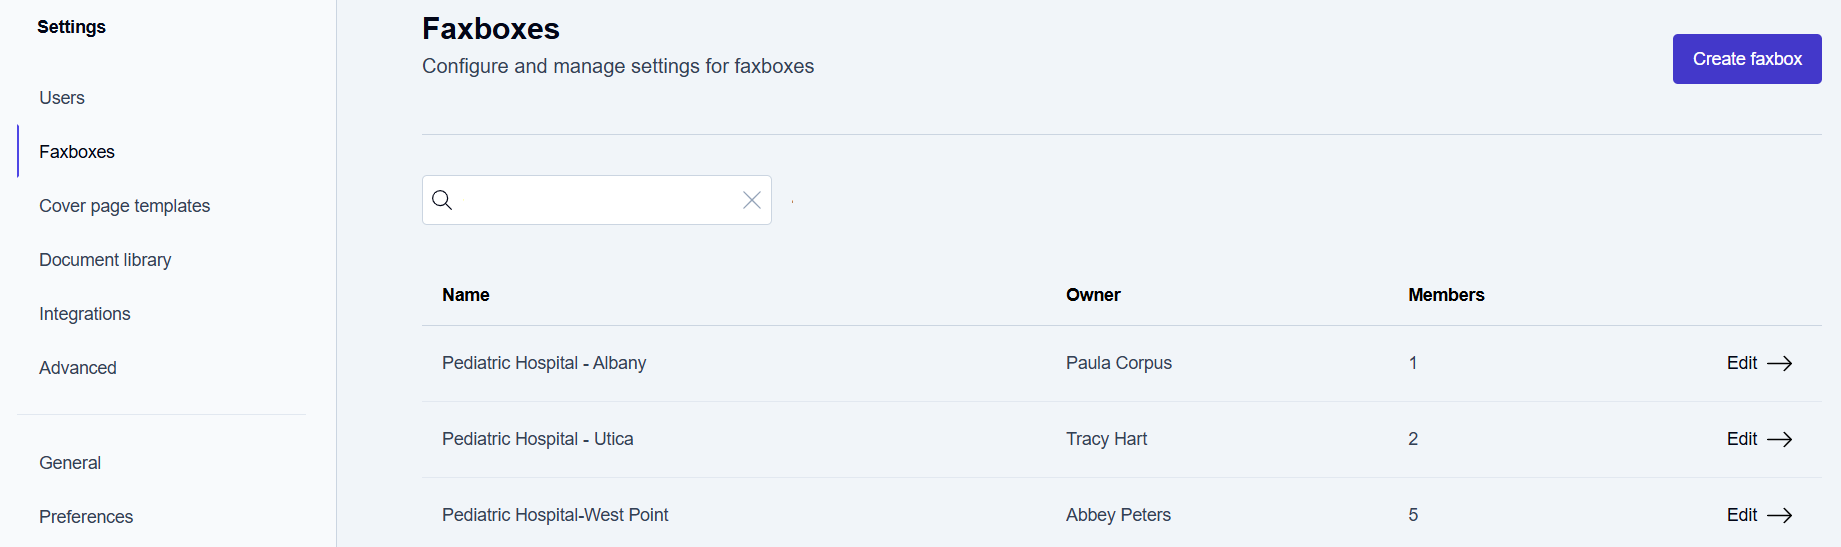The height and width of the screenshot is (547, 1841).
Task: Navigate to Integrations settings
Action: click(85, 314)
